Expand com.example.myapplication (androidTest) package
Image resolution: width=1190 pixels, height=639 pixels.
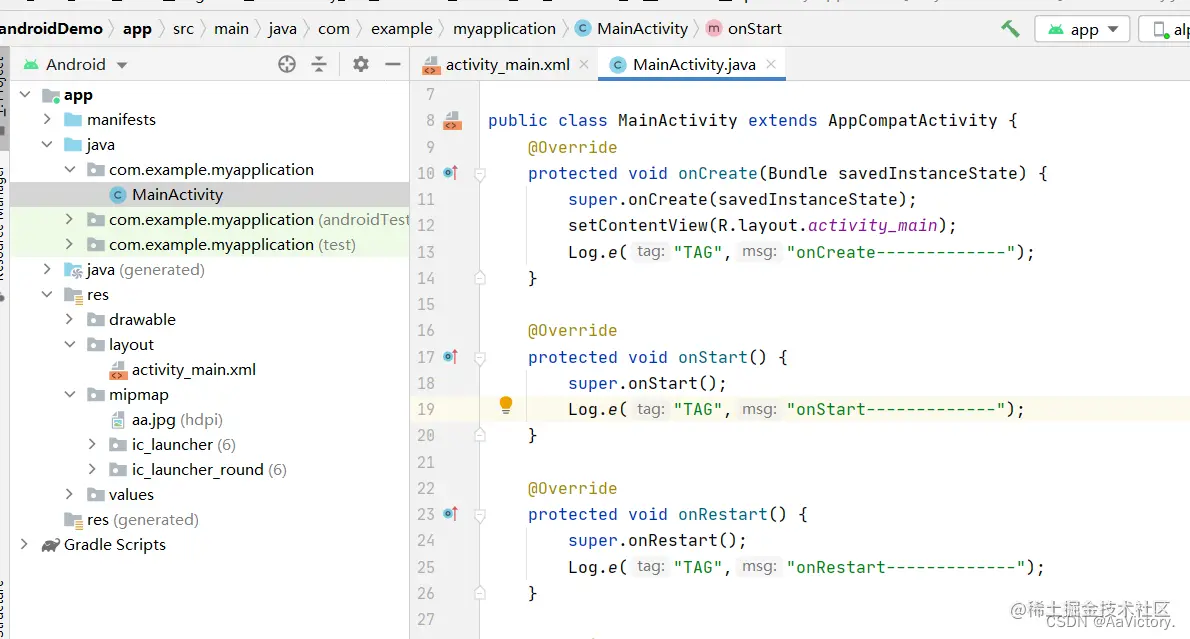click(x=70, y=219)
